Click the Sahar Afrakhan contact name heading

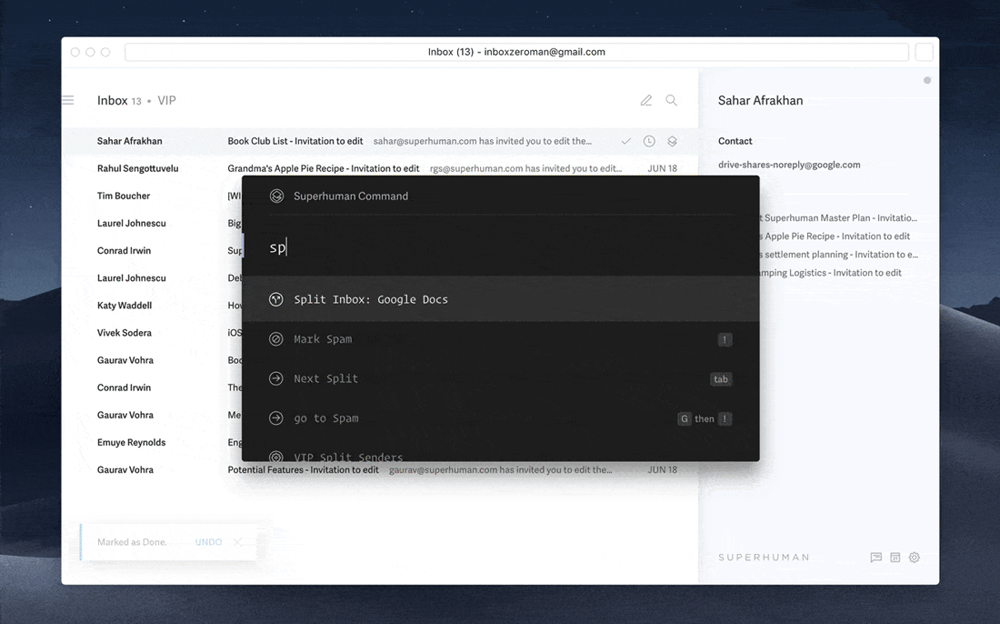(760, 100)
